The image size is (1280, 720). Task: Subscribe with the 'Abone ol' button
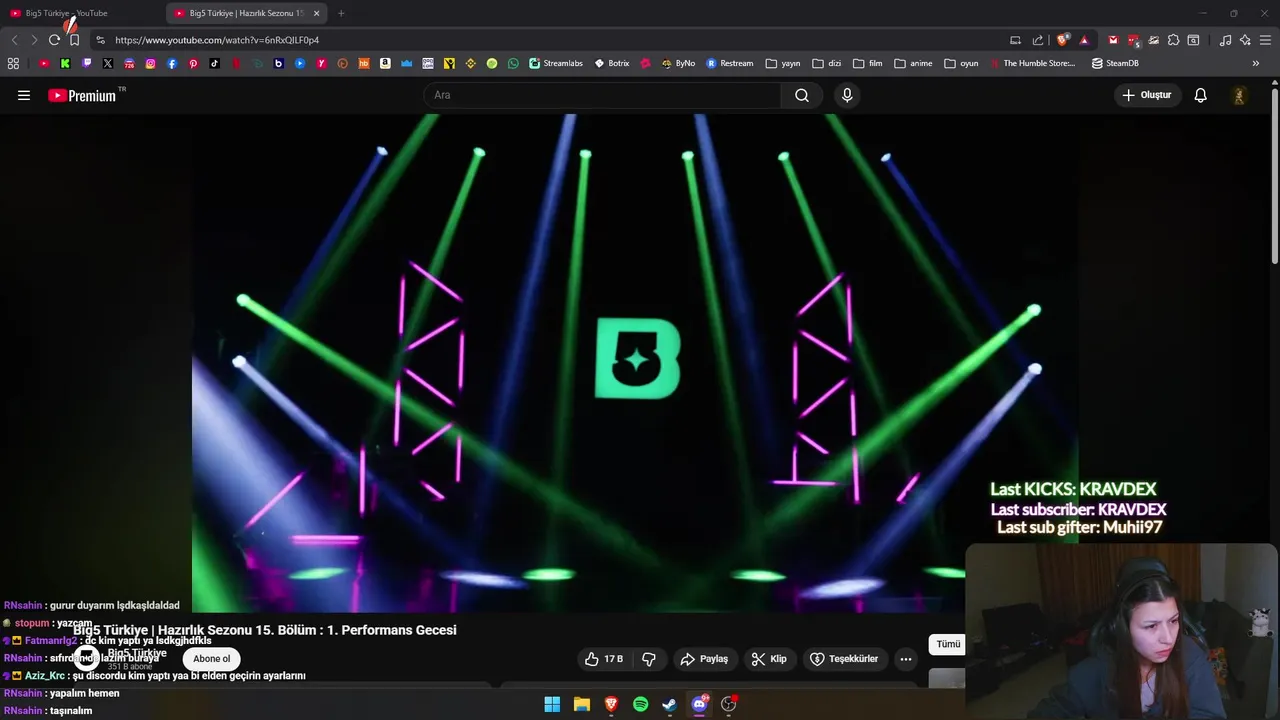coord(211,659)
